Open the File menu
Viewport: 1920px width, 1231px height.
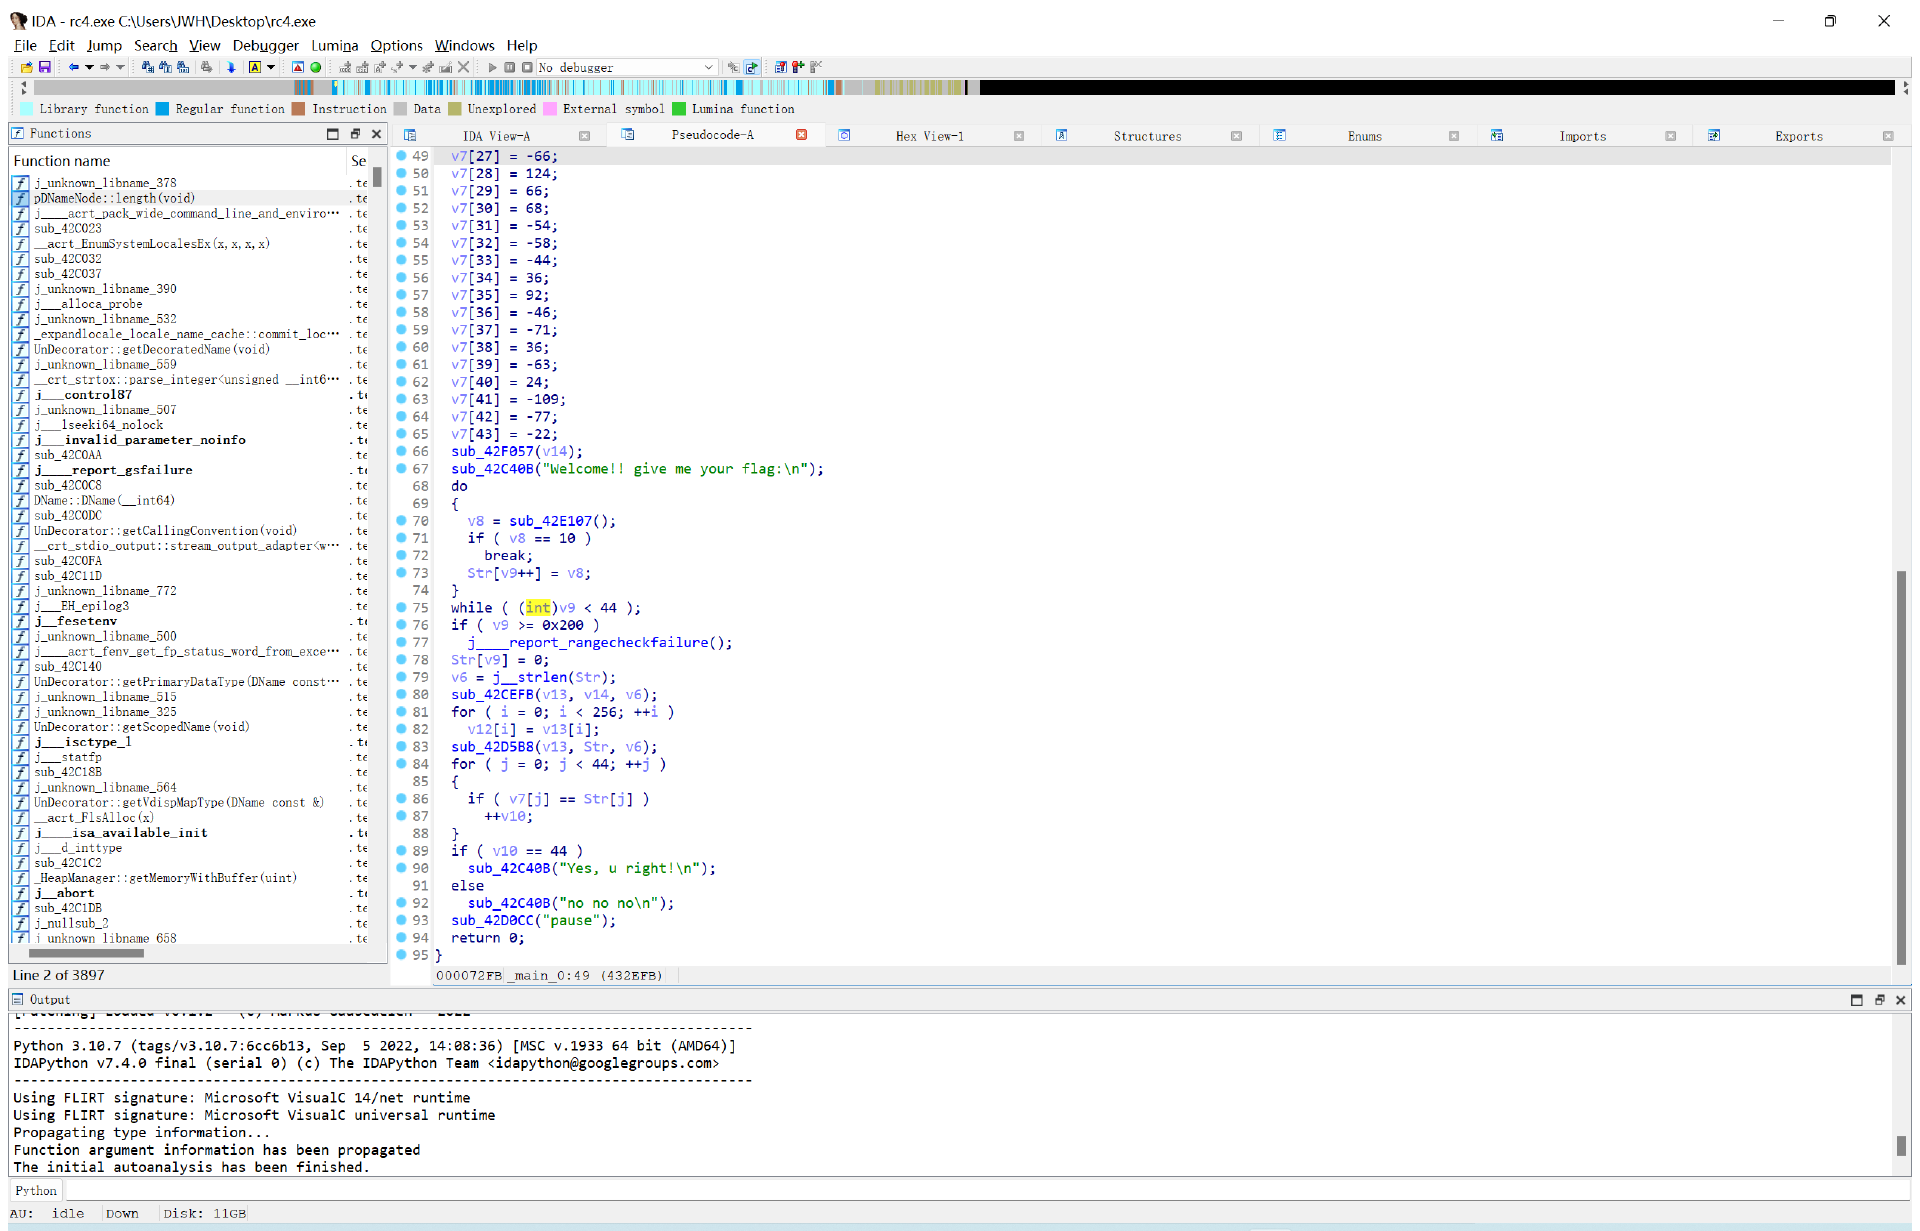pyautogui.click(x=25, y=45)
